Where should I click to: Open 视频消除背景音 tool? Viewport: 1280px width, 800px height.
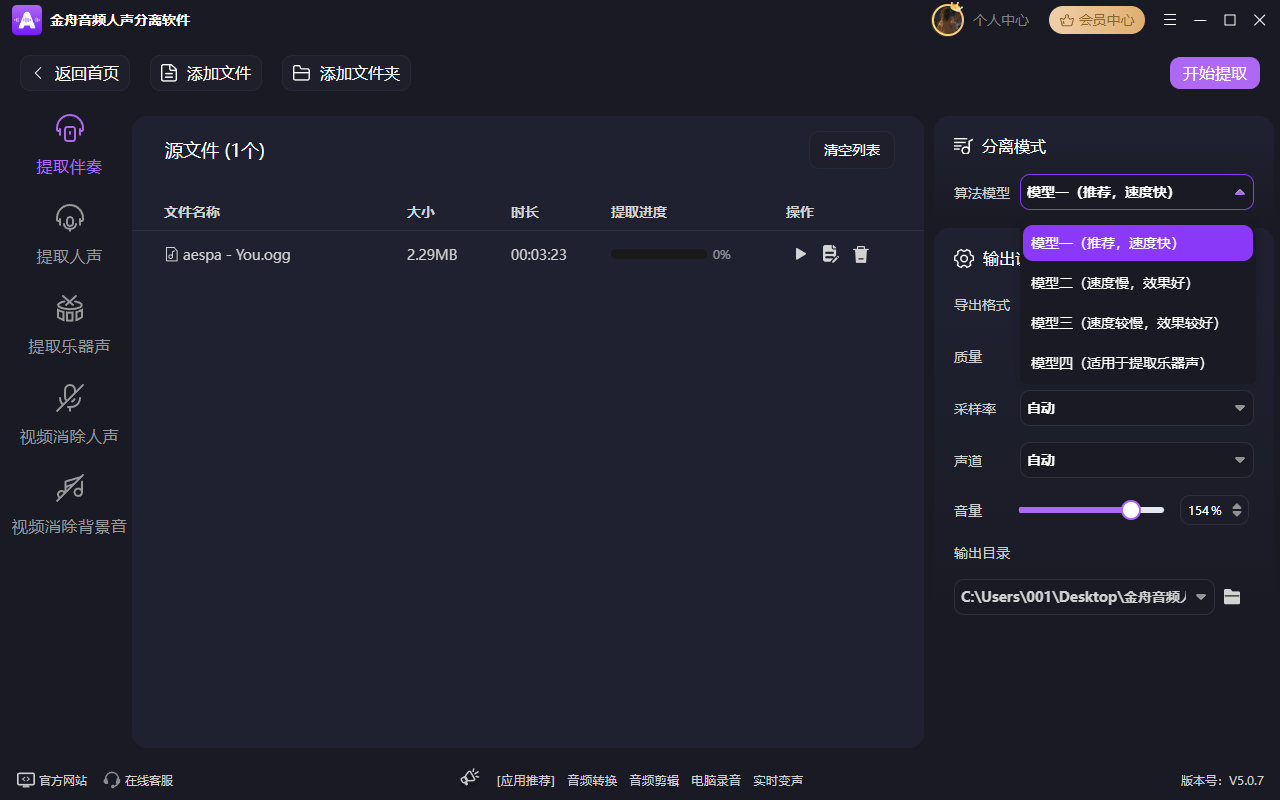(68, 502)
